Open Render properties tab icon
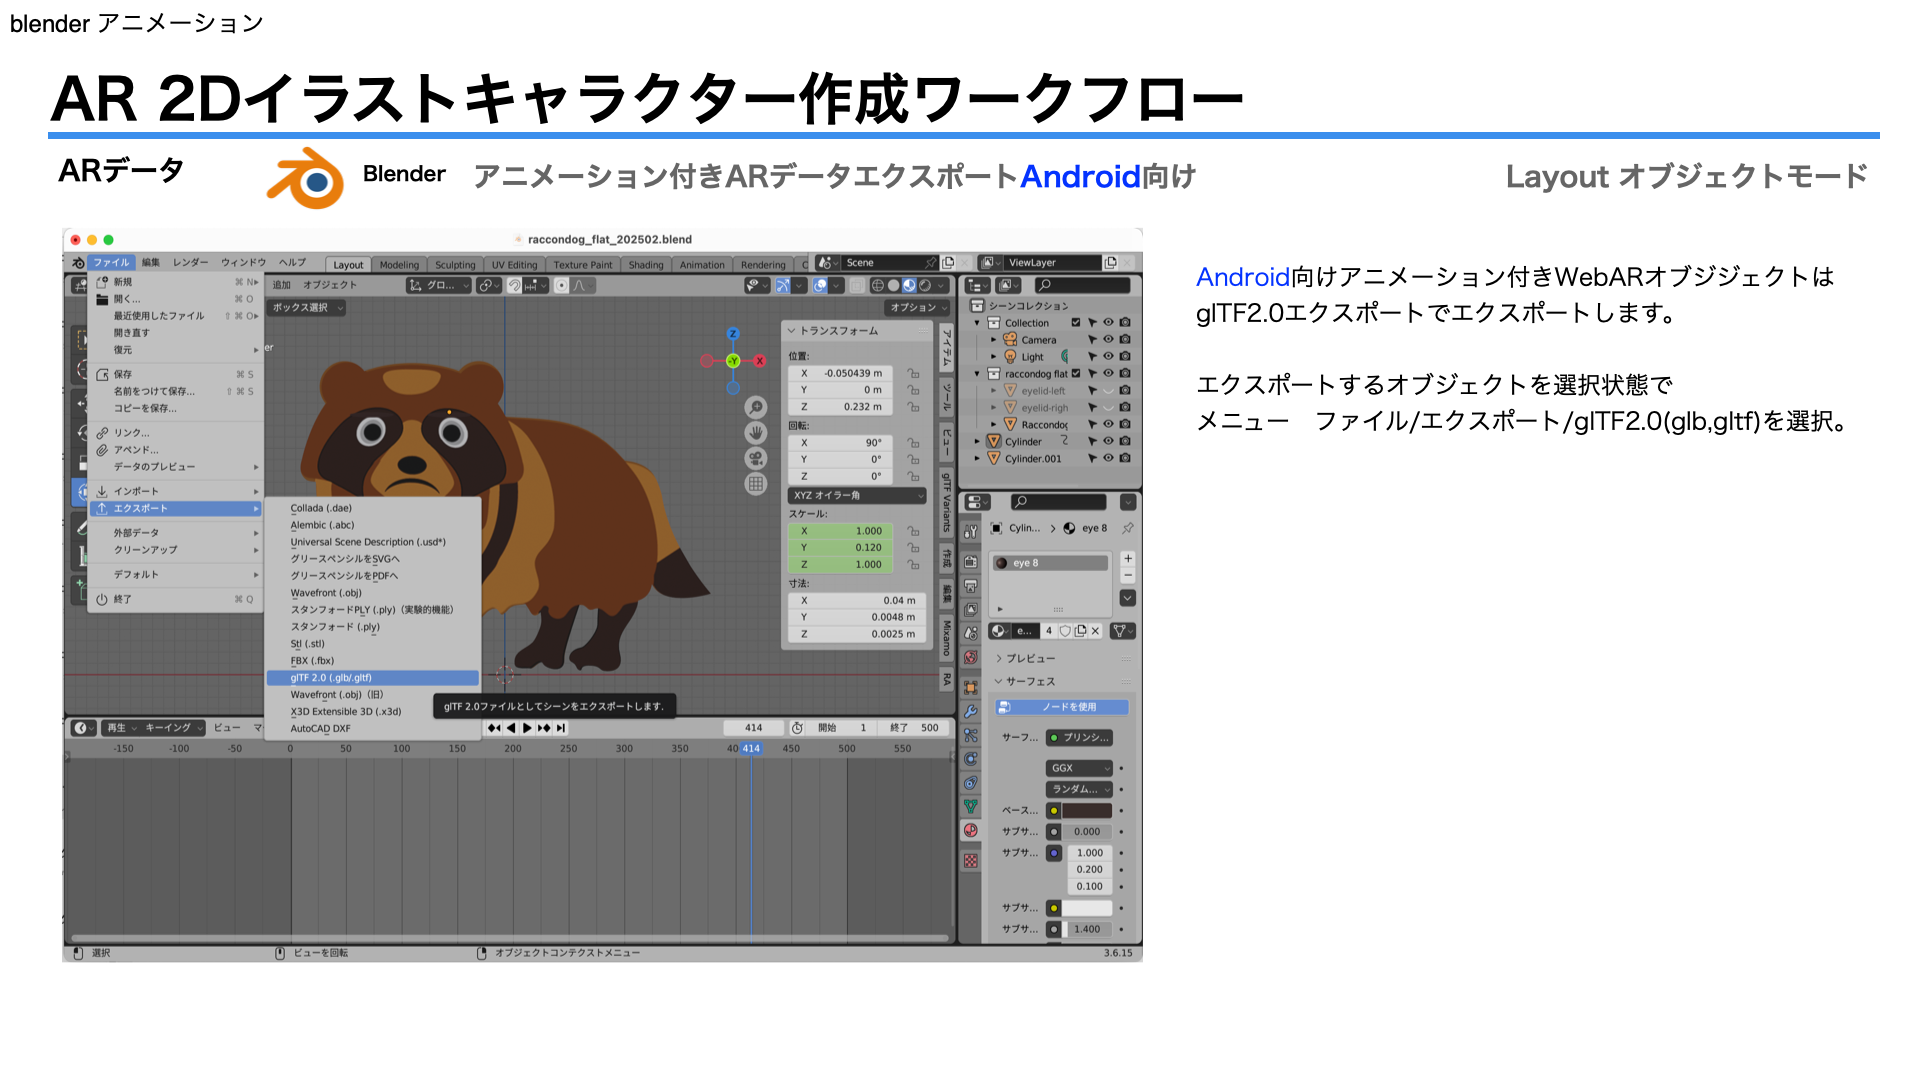Screen dimensions: 1920x1080 pyautogui.click(x=970, y=562)
